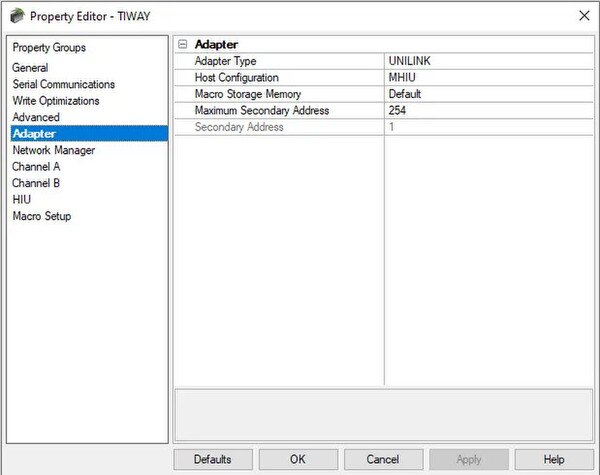600x475 pixels.
Task: Change the Adapter Type value UNILINK
Action: (x=489, y=61)
